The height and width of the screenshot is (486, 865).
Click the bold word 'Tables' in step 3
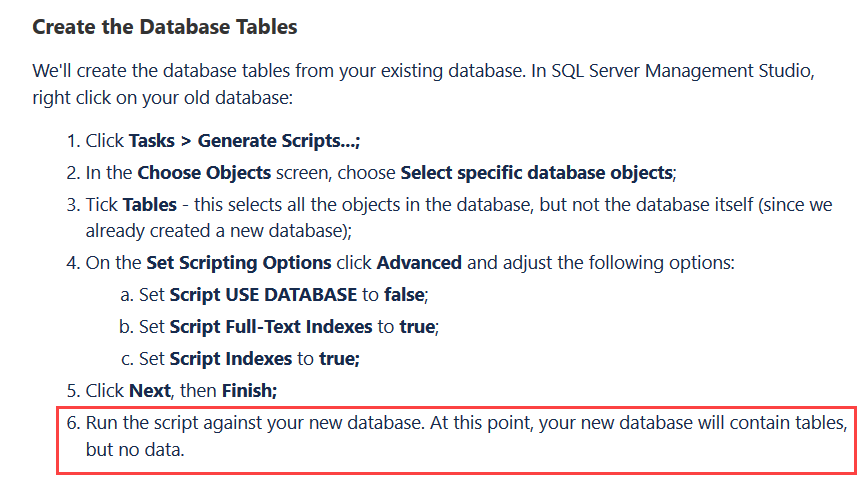point(150,205)
